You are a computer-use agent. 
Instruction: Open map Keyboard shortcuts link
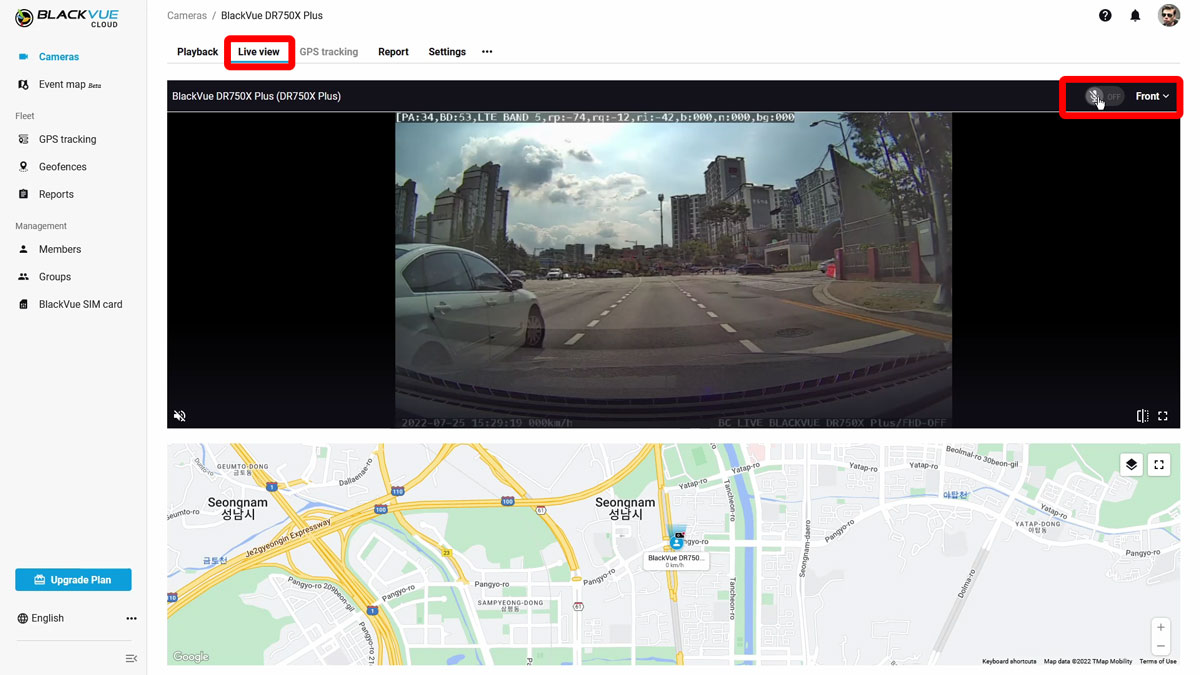(1009, 661)
